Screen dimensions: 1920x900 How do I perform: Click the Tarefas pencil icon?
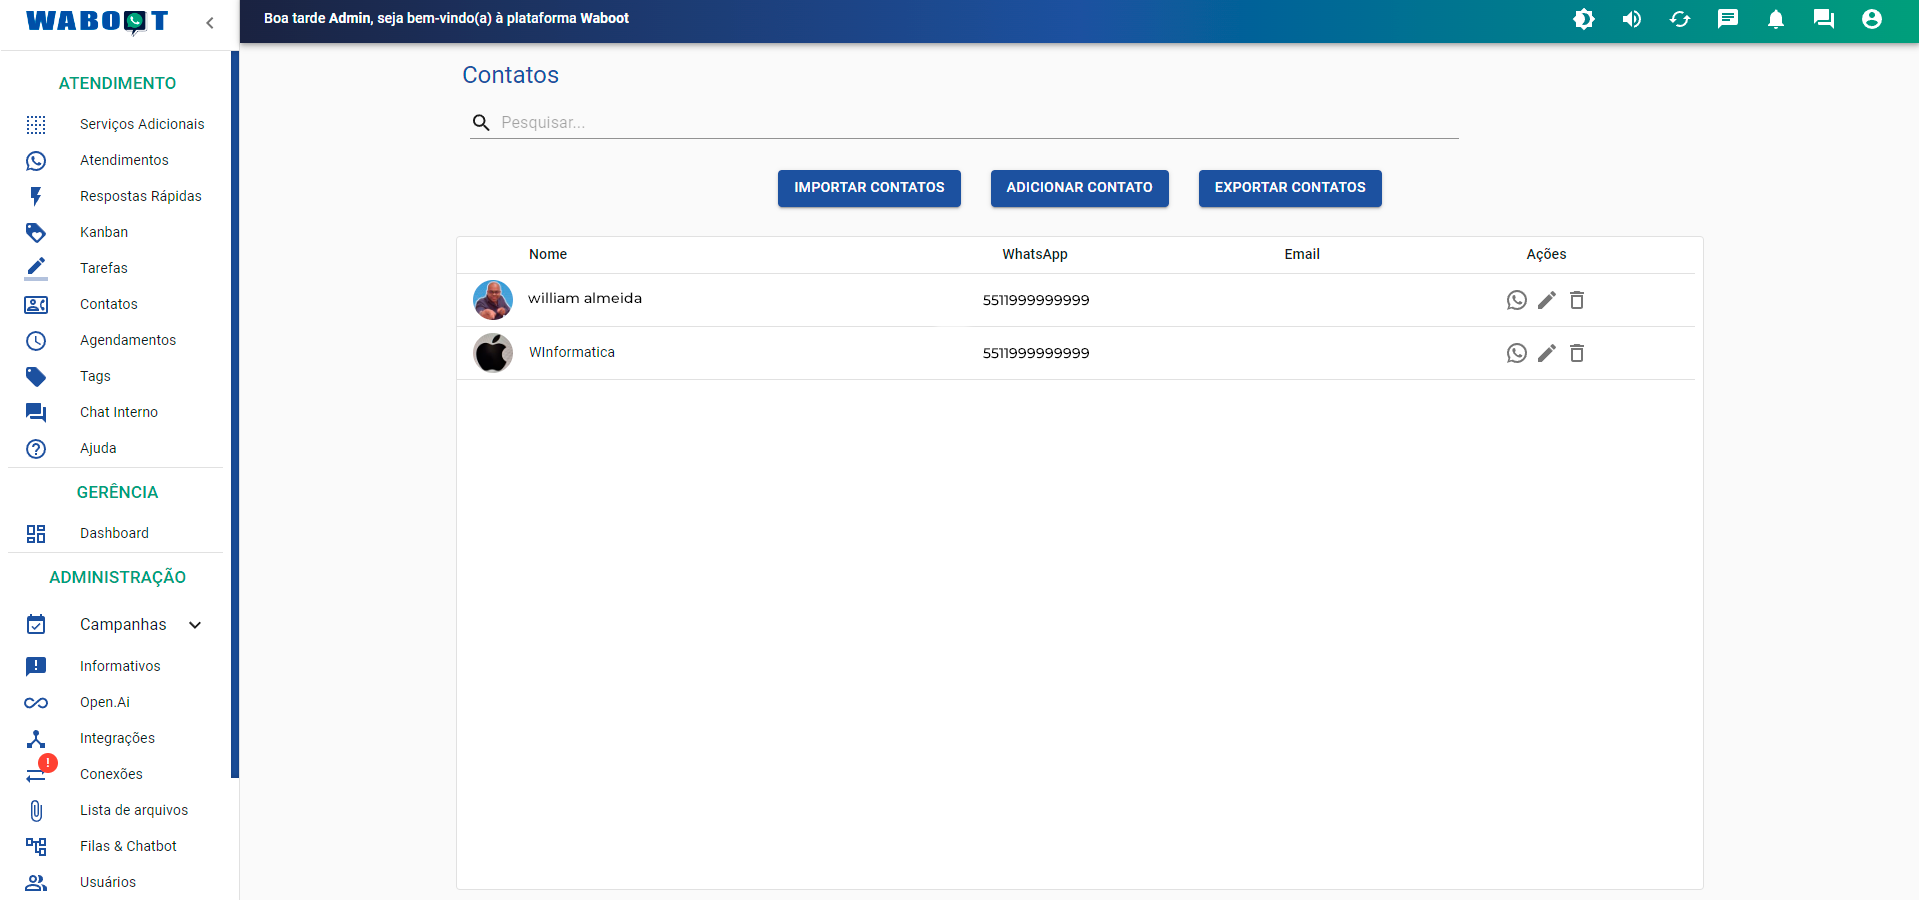[36, 268]
